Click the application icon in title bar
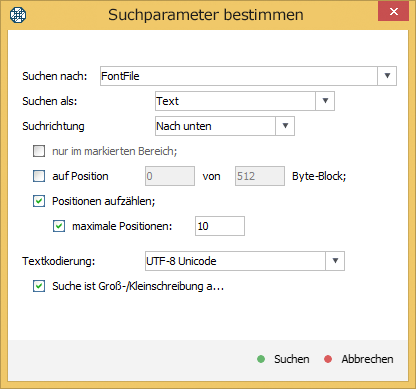This screenshot has height=389, width=416. tap(18, 15)
